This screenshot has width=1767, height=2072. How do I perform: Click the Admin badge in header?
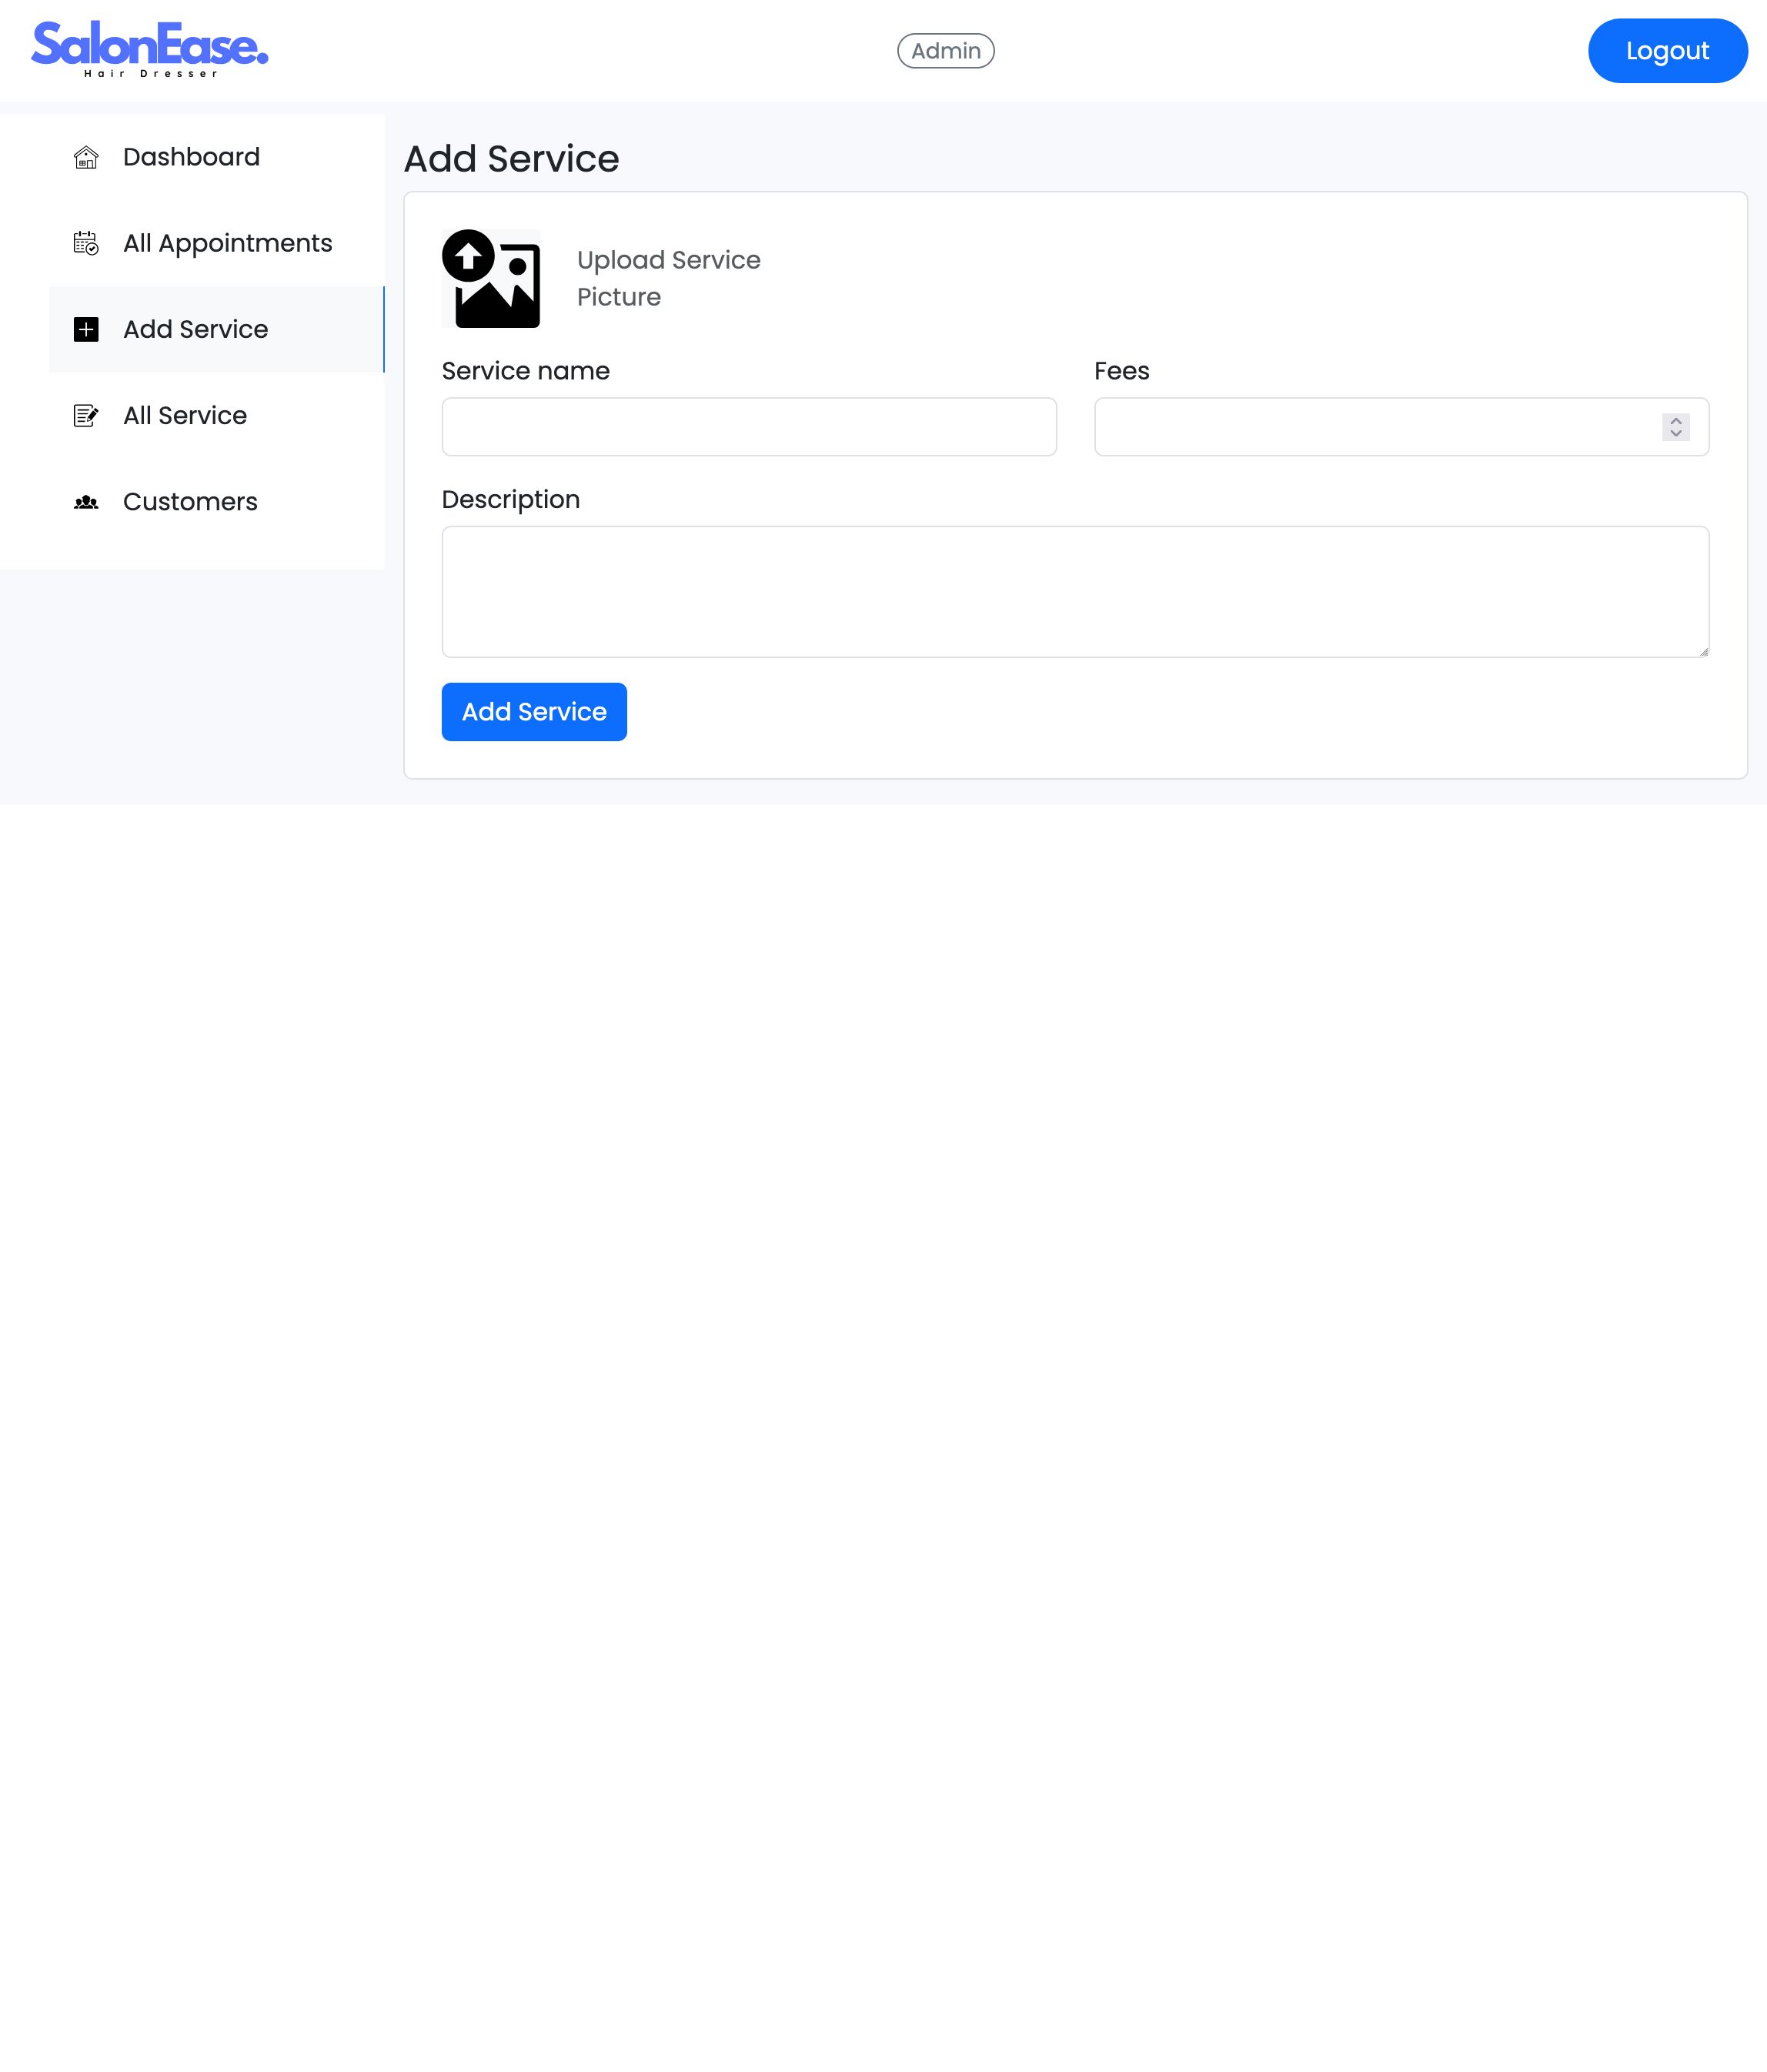coord(945,51)
